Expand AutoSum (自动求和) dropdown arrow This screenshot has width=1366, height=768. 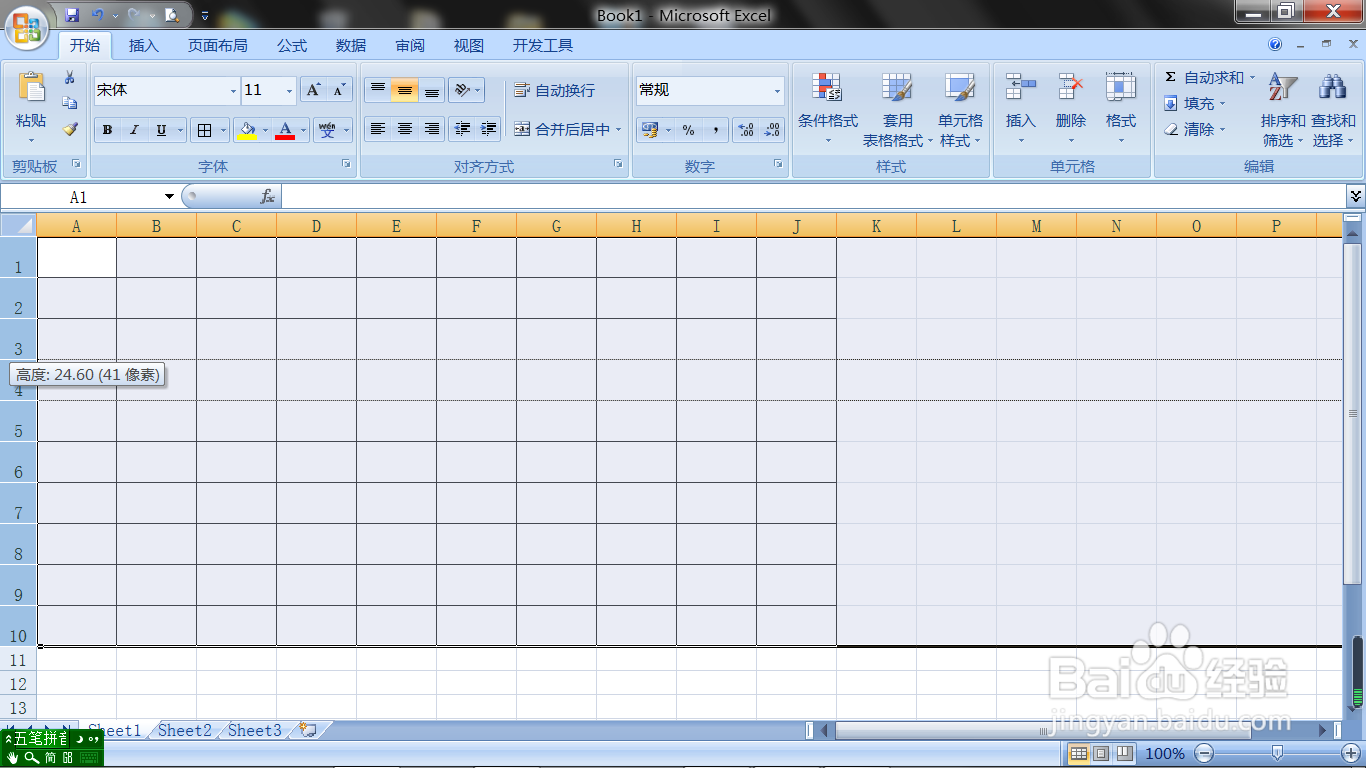click(x=1252, y=77)
